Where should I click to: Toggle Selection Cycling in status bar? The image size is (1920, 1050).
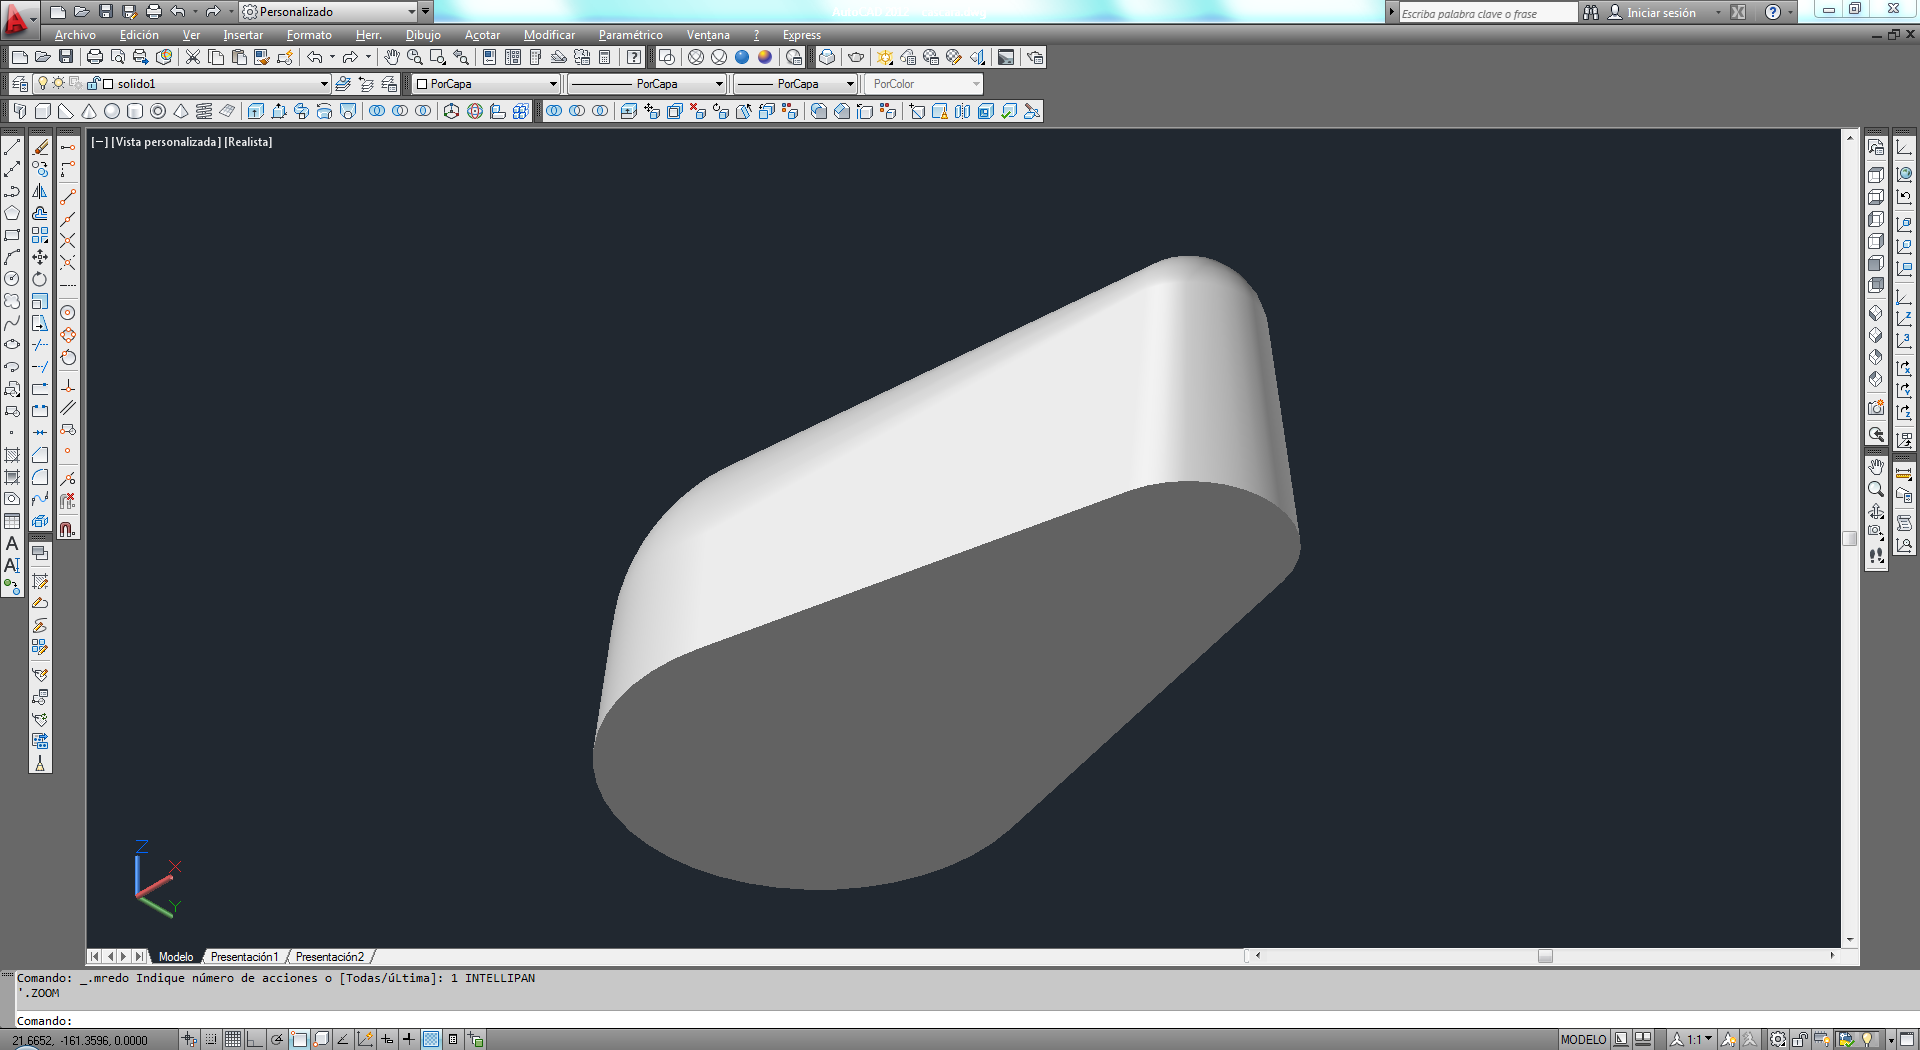pos(475,1039)
